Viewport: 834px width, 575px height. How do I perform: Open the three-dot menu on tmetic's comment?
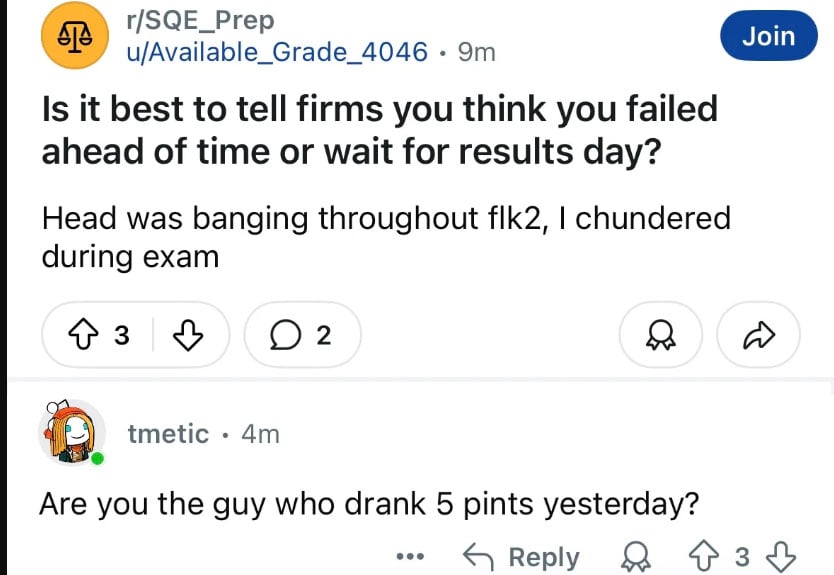pyautogui.click(x=409, y=556)
